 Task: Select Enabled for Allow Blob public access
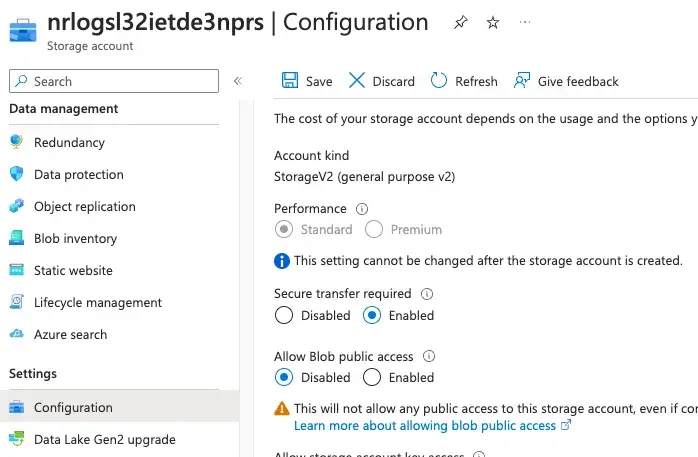pos(372,378)
